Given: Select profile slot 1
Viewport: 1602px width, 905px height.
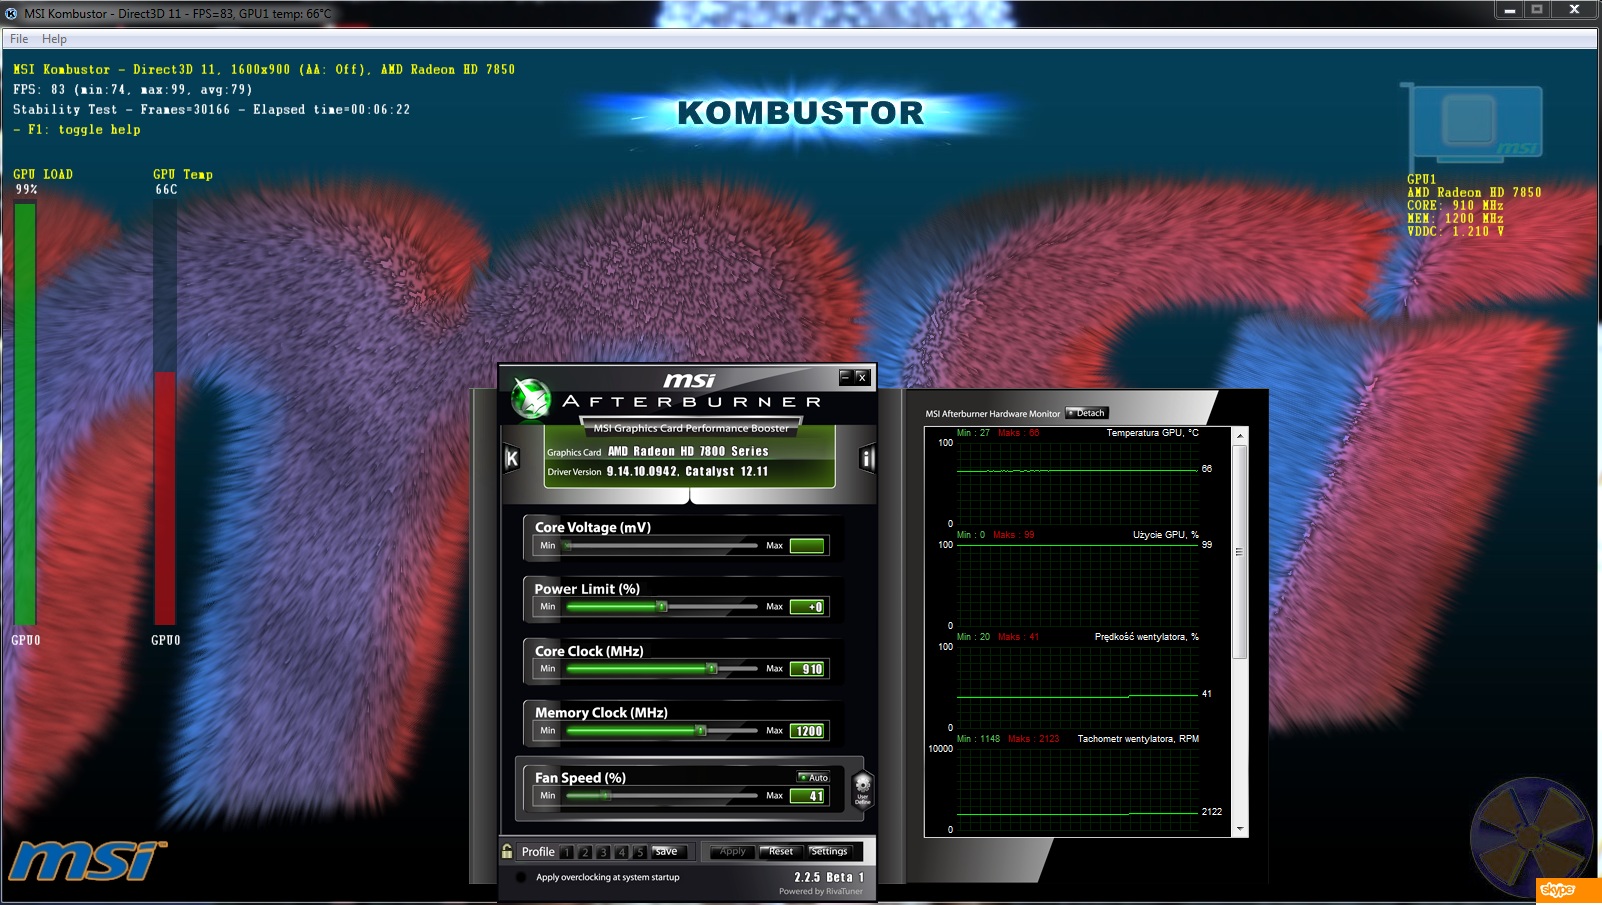Looking at the screenshot, I should pyautogui.click(x=567, y=852).
